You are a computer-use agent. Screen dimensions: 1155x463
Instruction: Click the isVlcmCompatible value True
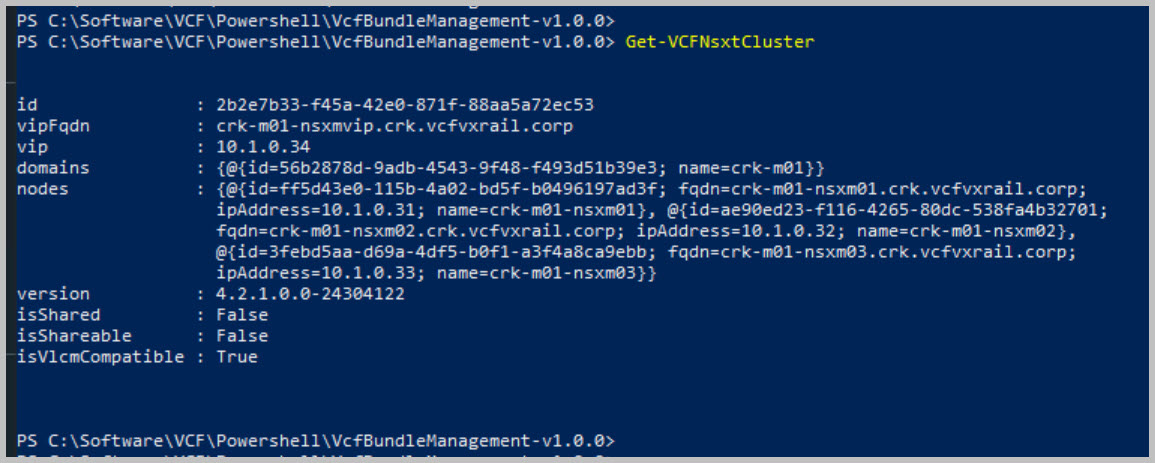tap(237, 357)
